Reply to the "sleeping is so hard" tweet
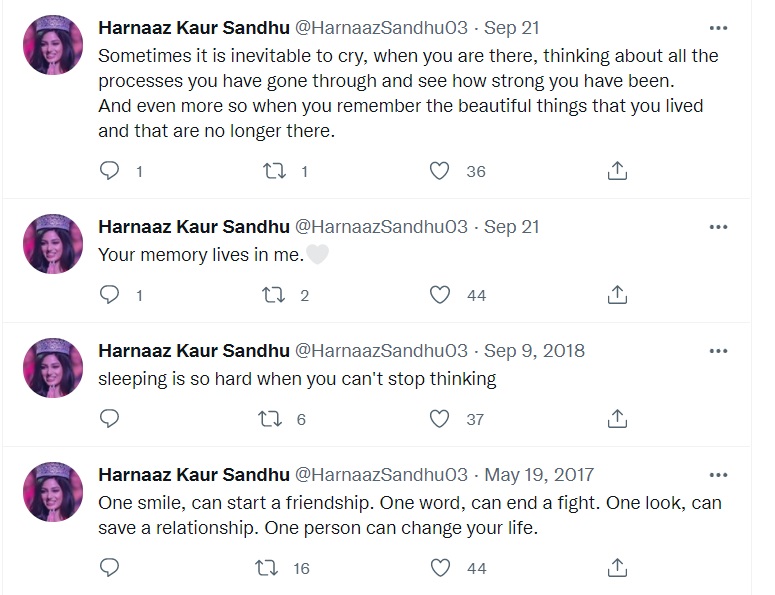The height and width of the screenshot is (595, 775). point(111,418)
